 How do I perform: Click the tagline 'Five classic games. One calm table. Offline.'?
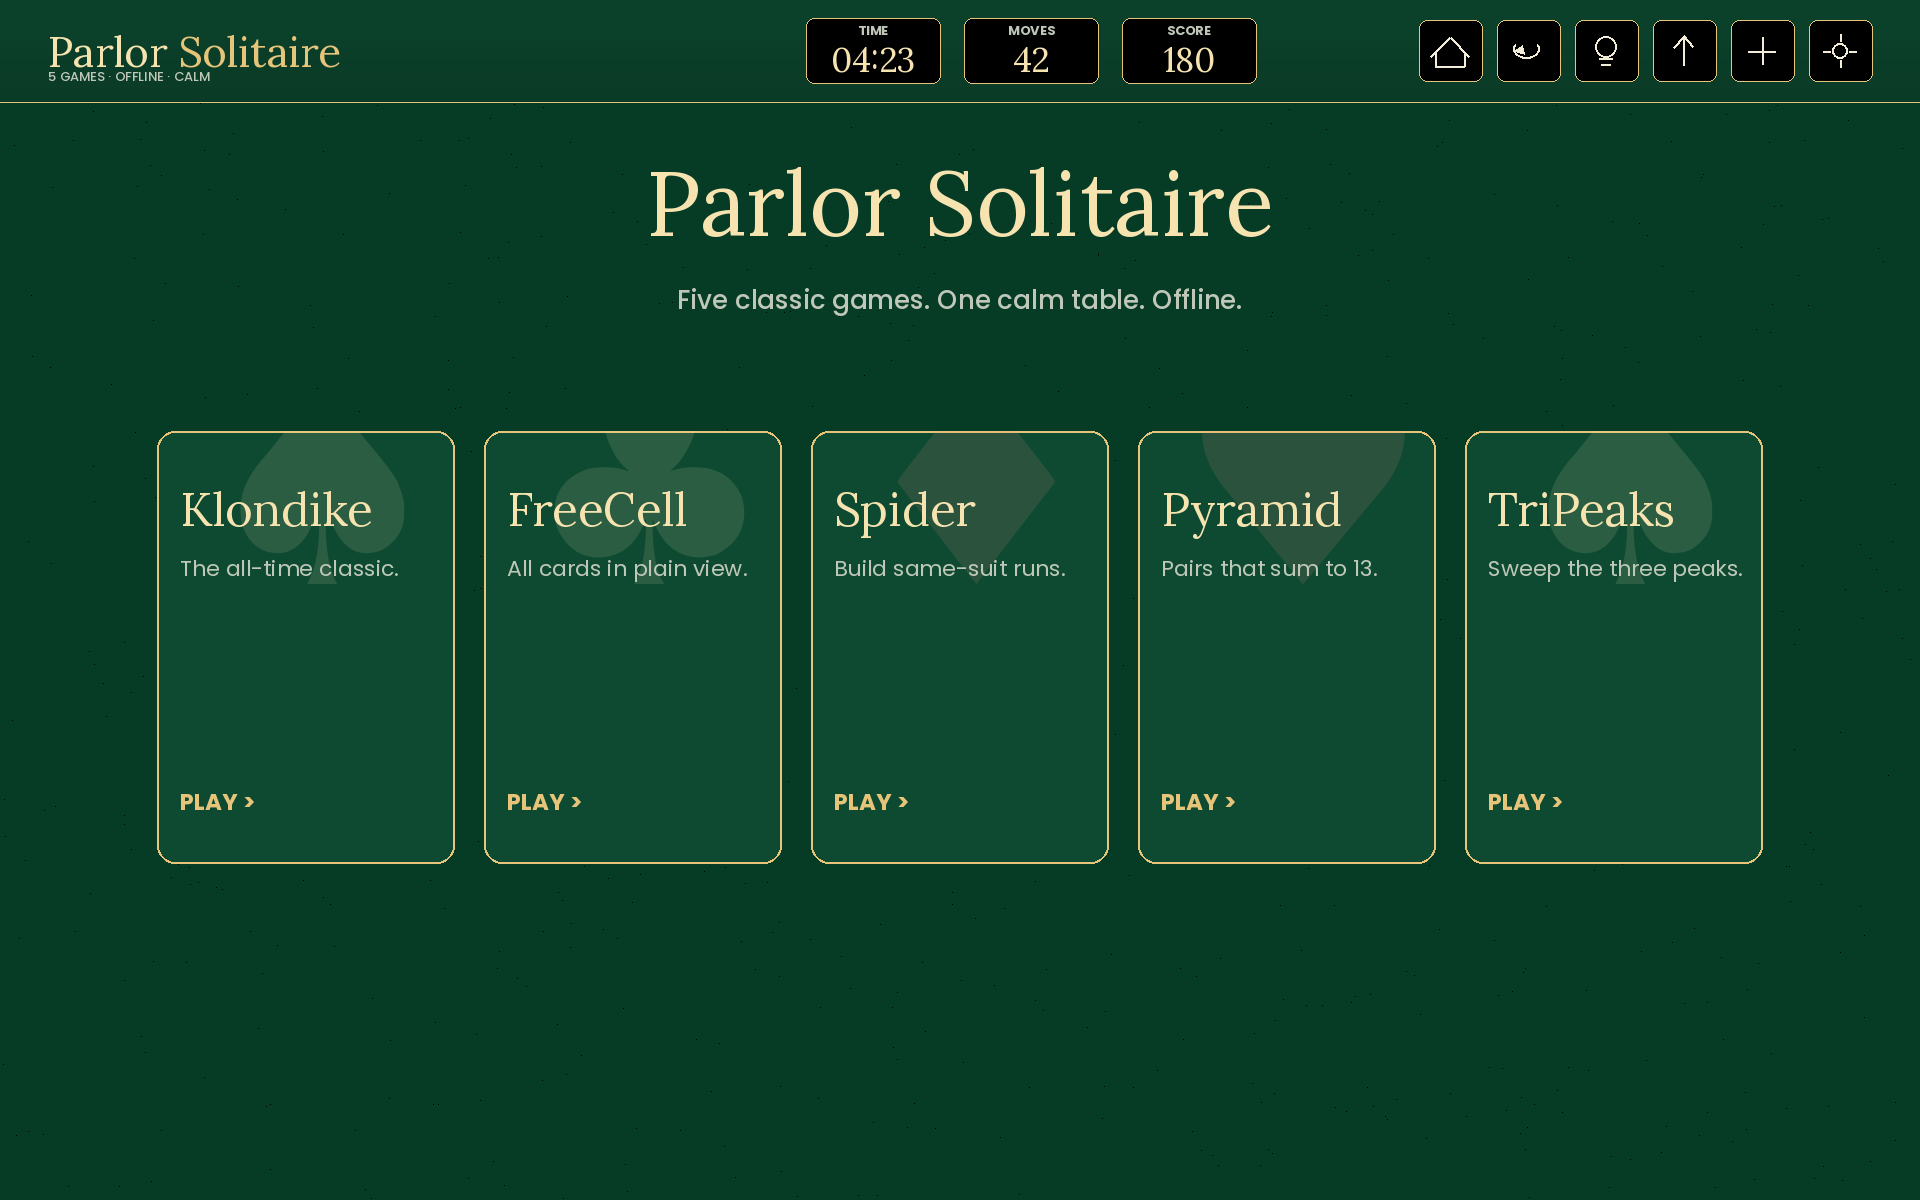pyautogui.click(x=960, y=300)
